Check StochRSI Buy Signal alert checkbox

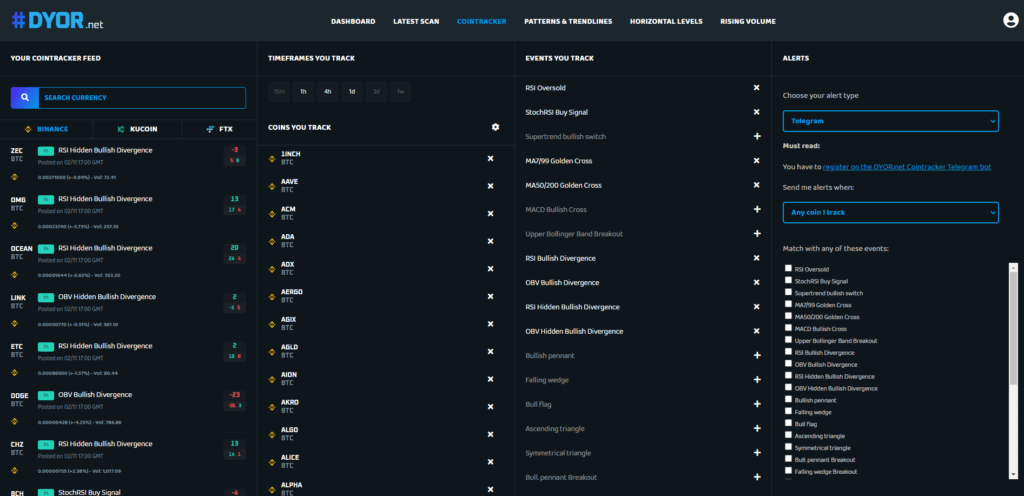click(788, 280)
